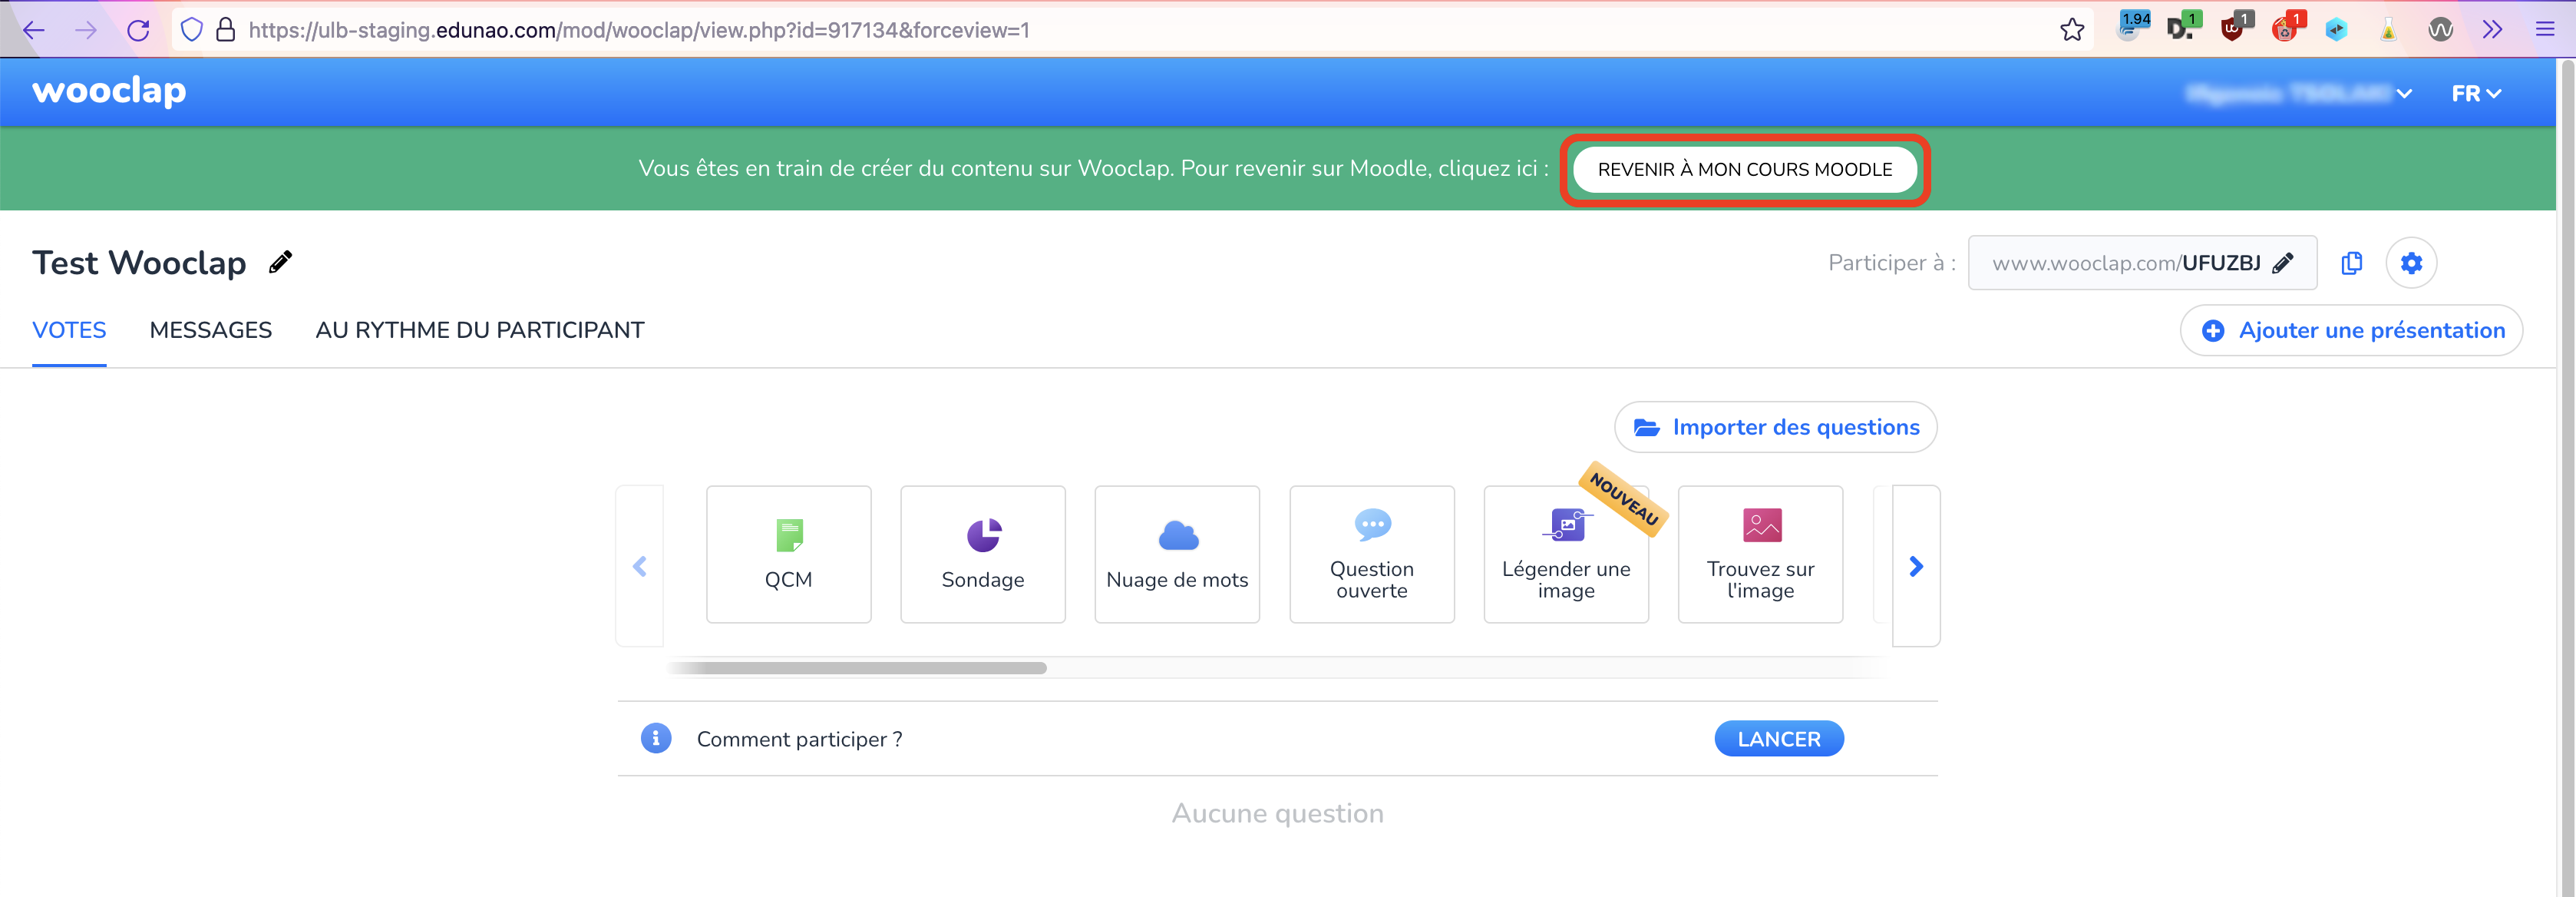Click REVENIR À MON COURS MOODLE button
Image resolution: width=2576 pixels, height=897 pixels.
(1745, 169)
